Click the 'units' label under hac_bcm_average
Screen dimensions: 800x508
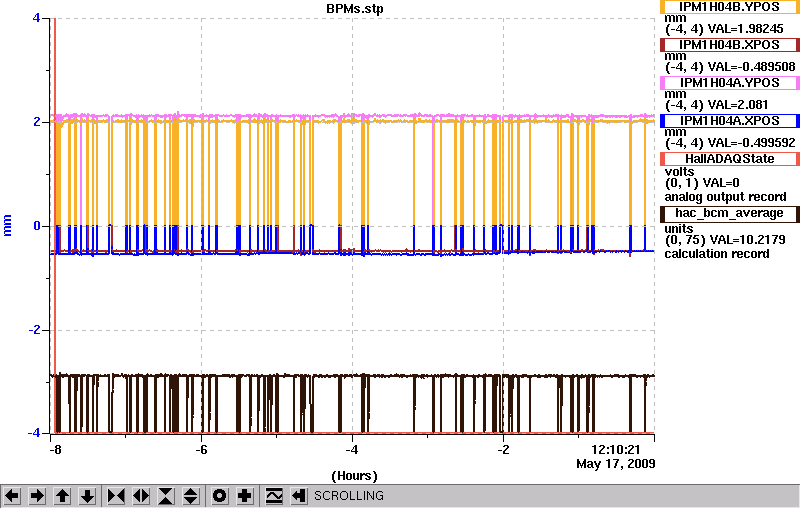679,228
